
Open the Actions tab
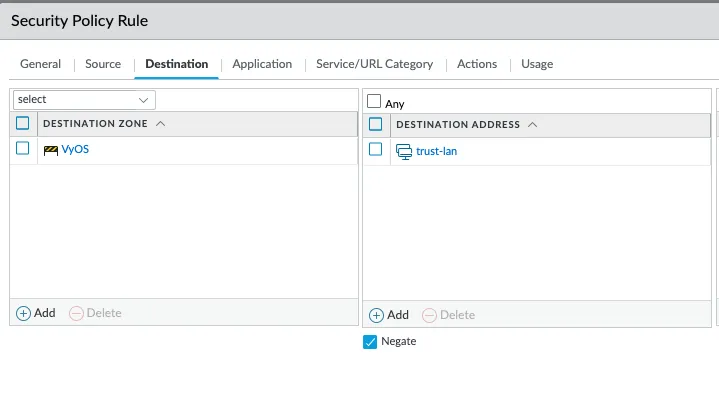click(477, 64)
